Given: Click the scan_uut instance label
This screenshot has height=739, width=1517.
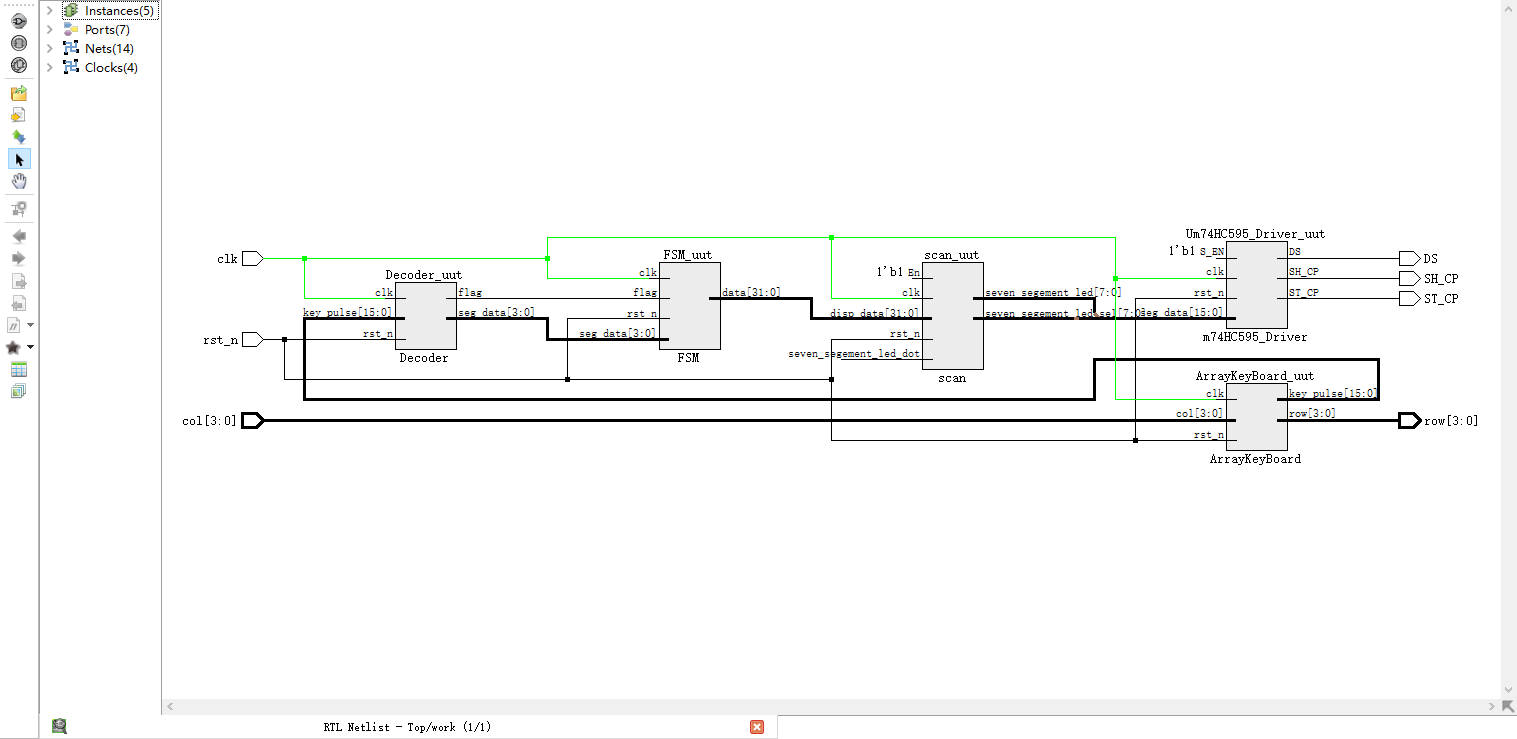Looking at the screenshot, I should coord(952,254).
